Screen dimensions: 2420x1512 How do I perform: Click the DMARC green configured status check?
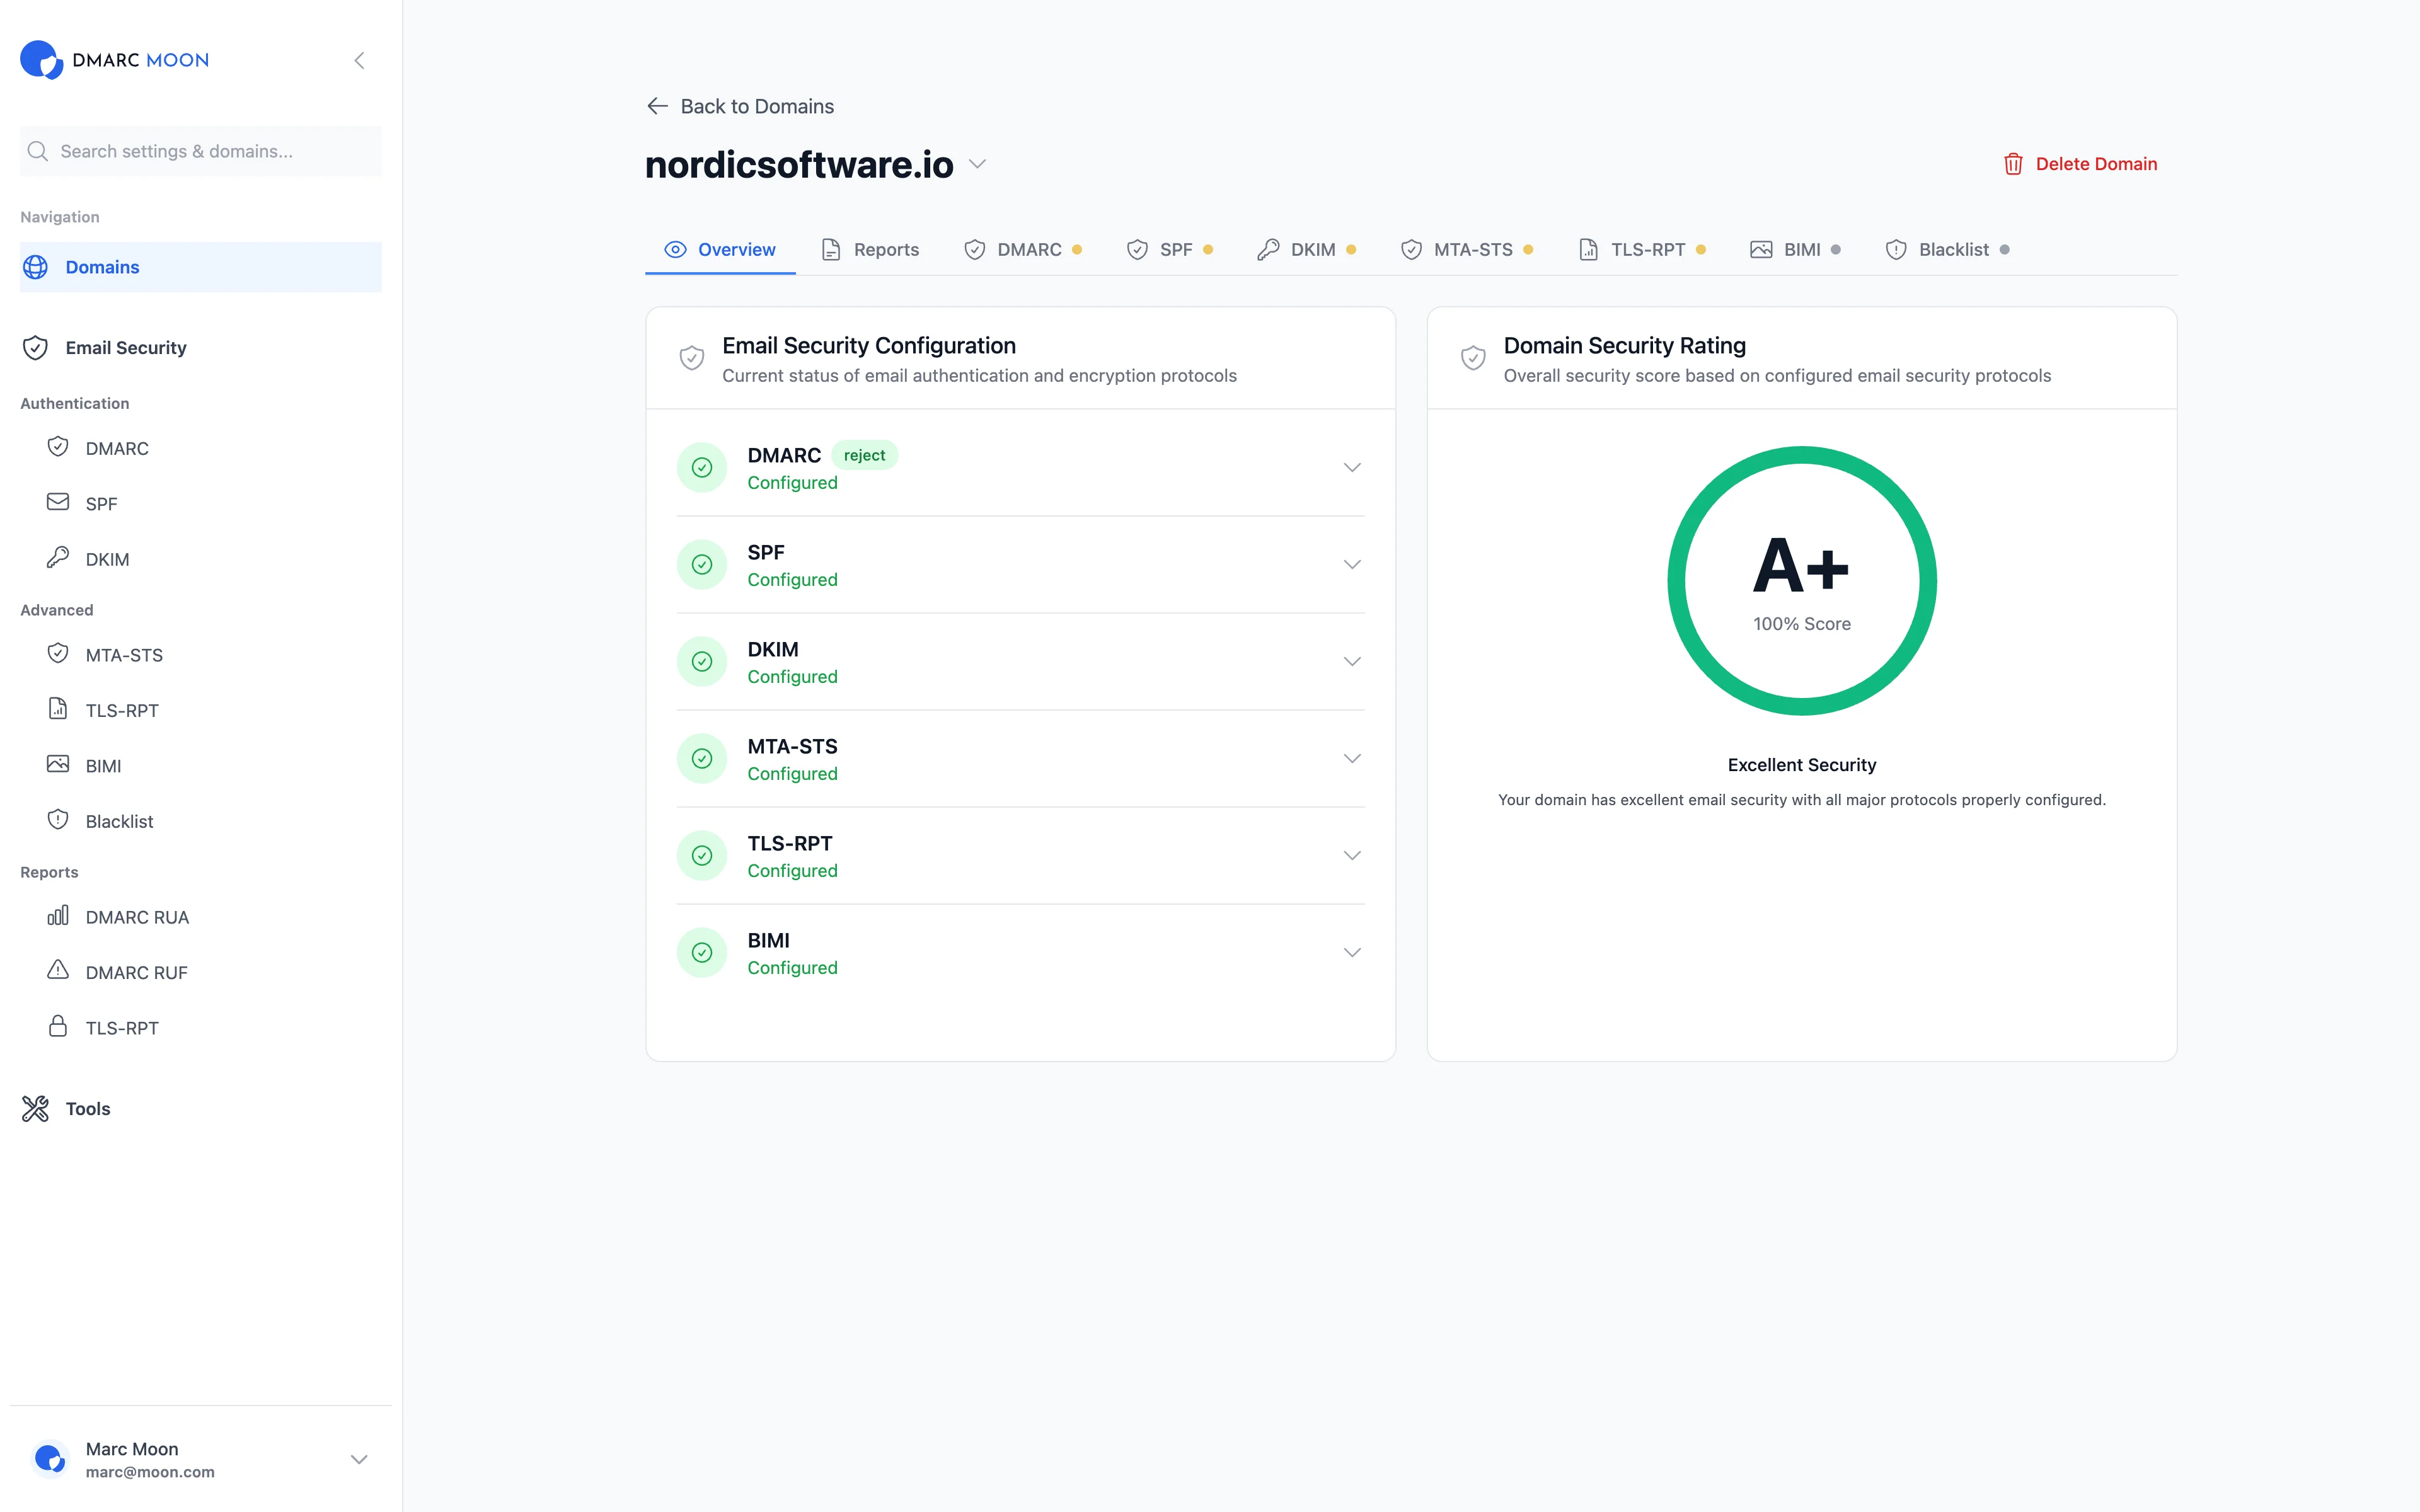pyautogui.click(x=702, y=467)
